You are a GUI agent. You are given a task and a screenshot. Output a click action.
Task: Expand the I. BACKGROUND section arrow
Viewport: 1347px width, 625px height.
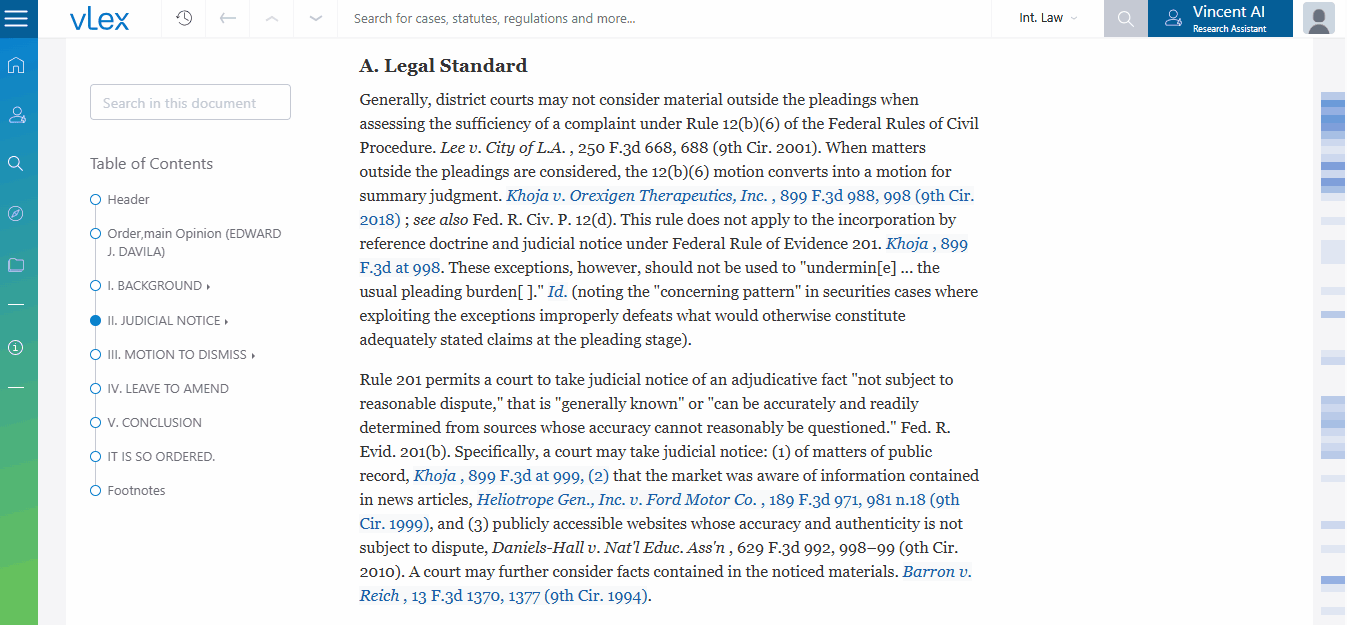(x=208, y=287)
